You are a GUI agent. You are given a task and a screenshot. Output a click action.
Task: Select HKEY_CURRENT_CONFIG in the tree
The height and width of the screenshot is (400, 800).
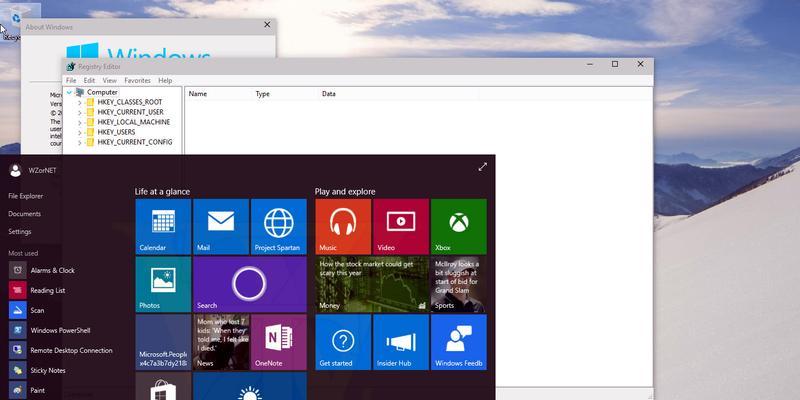pyautogui.click(x=135, y=142)
